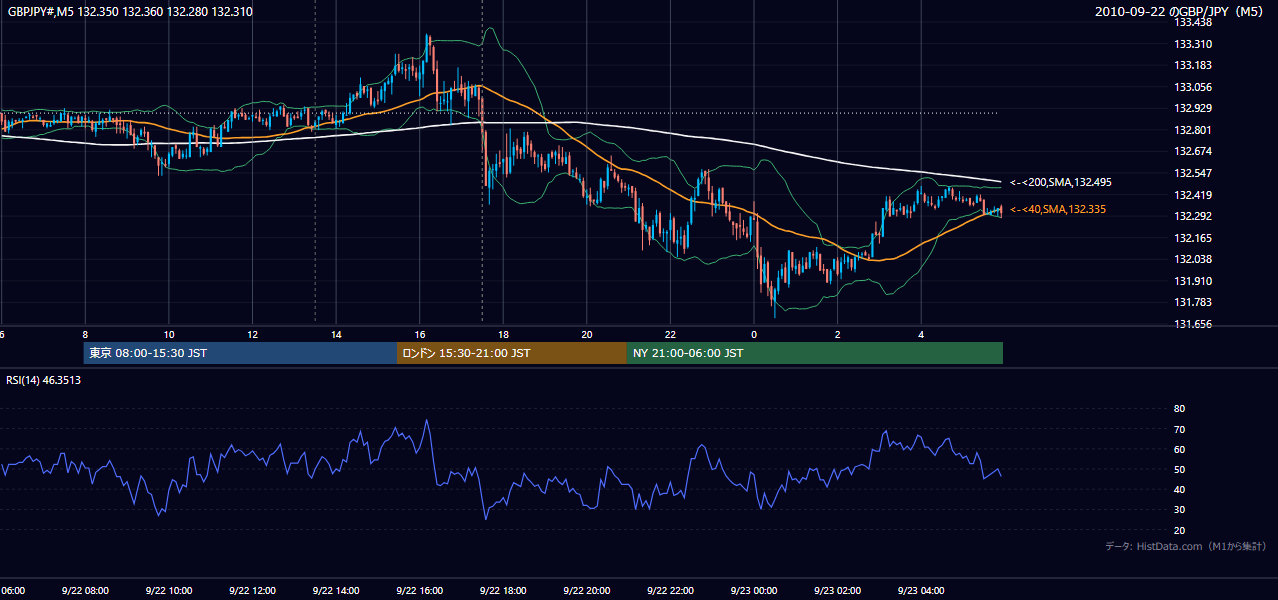This screenshot has height=600, width=1278.
Task: Click price axis value 132.292
Action: click(x=1194, y=216)
